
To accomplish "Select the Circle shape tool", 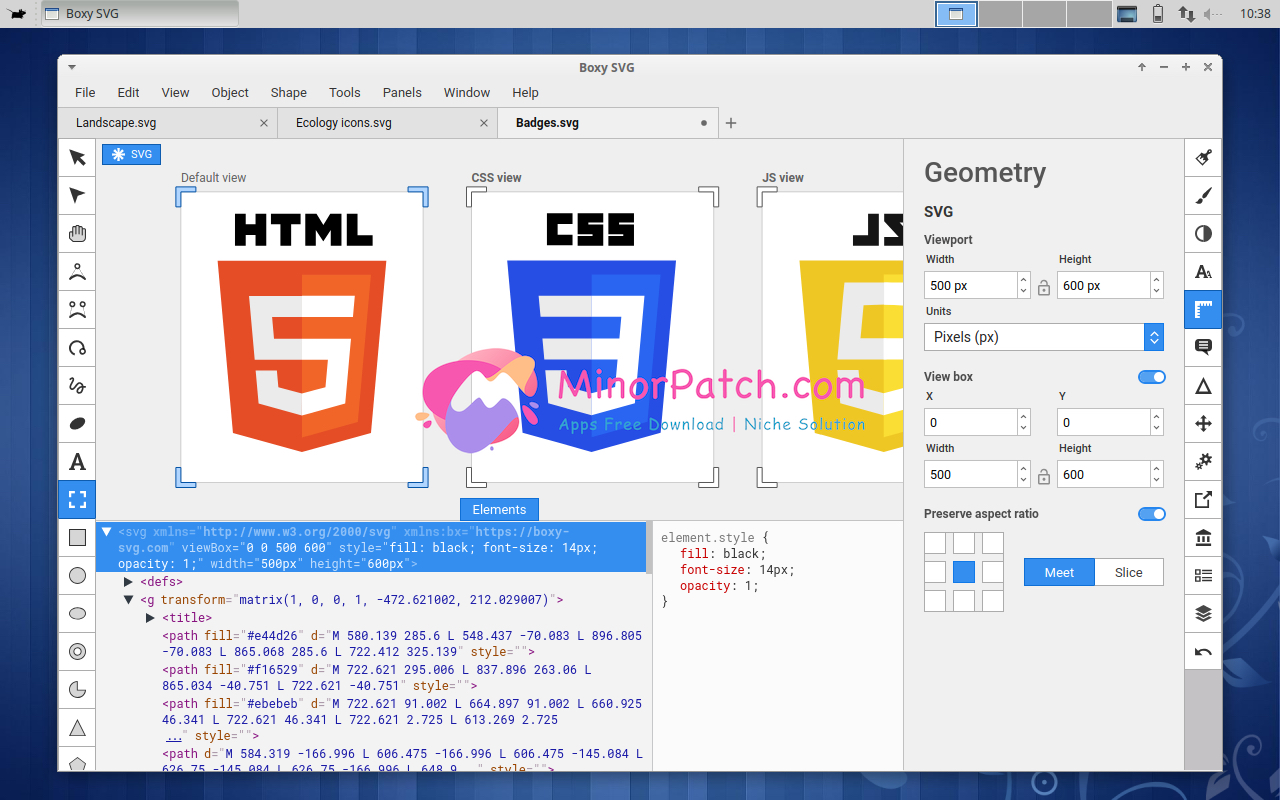I will (77, 575).
